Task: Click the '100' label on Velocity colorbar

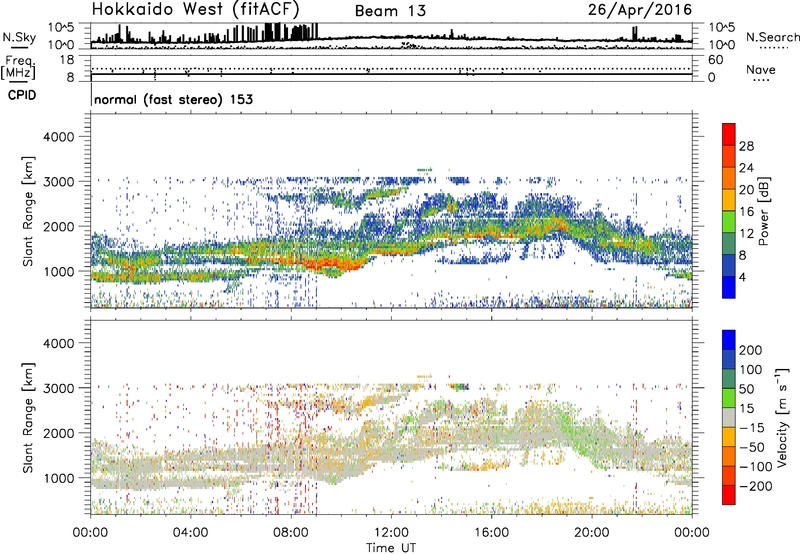Action: (751, 370)
